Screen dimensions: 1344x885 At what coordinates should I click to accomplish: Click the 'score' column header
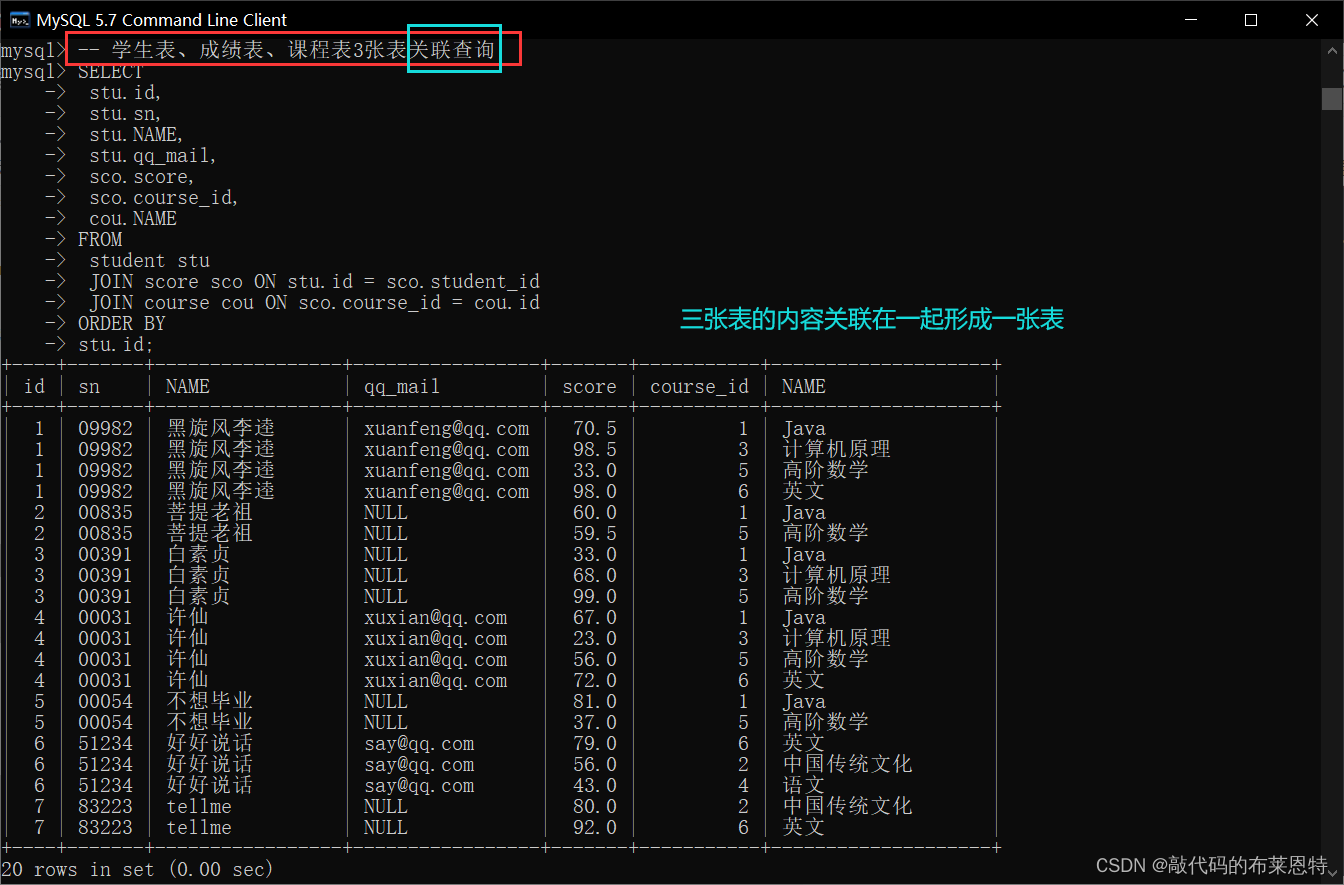pyautogui.click(x=589, y=386)
